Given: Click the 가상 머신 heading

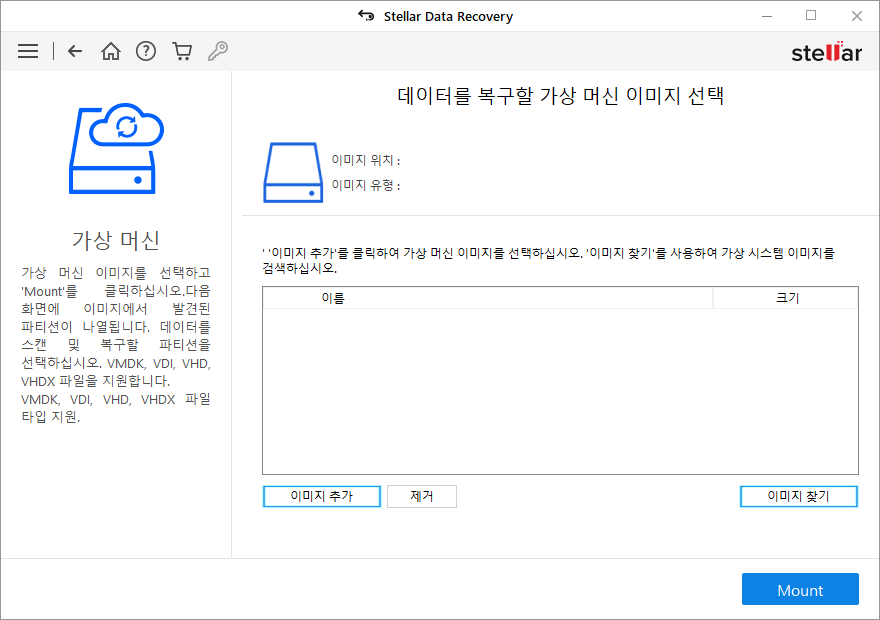Looking at the screenshot, I should coord(116,240).
